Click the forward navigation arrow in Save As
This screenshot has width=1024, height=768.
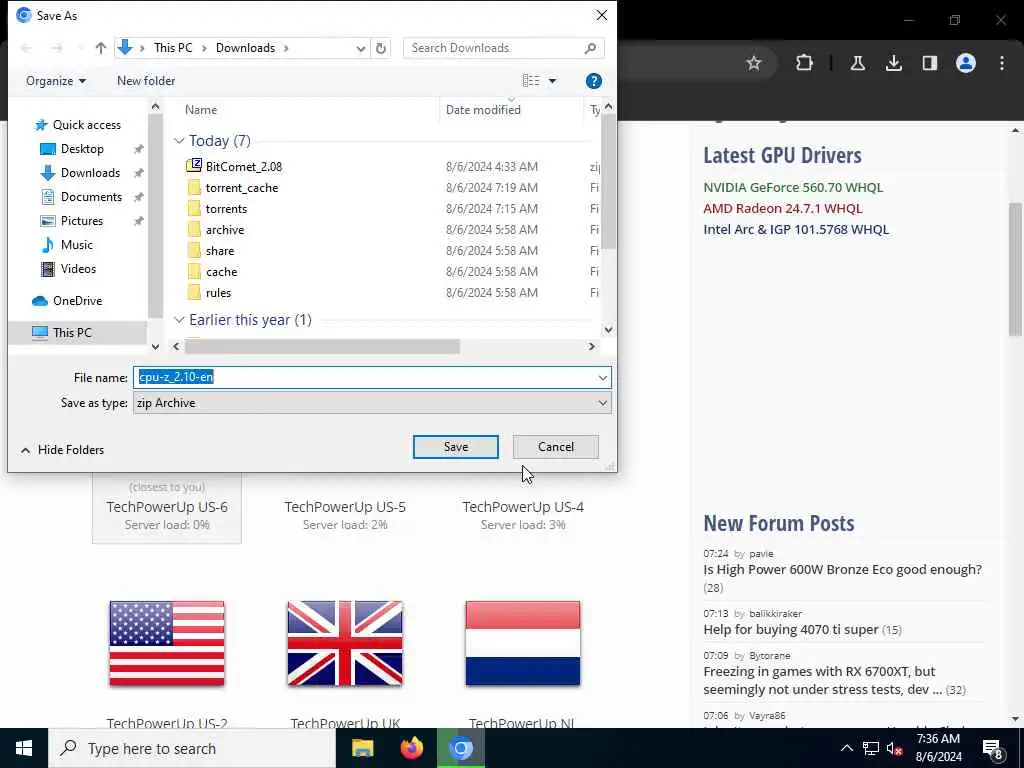click(x=57, y=48)
